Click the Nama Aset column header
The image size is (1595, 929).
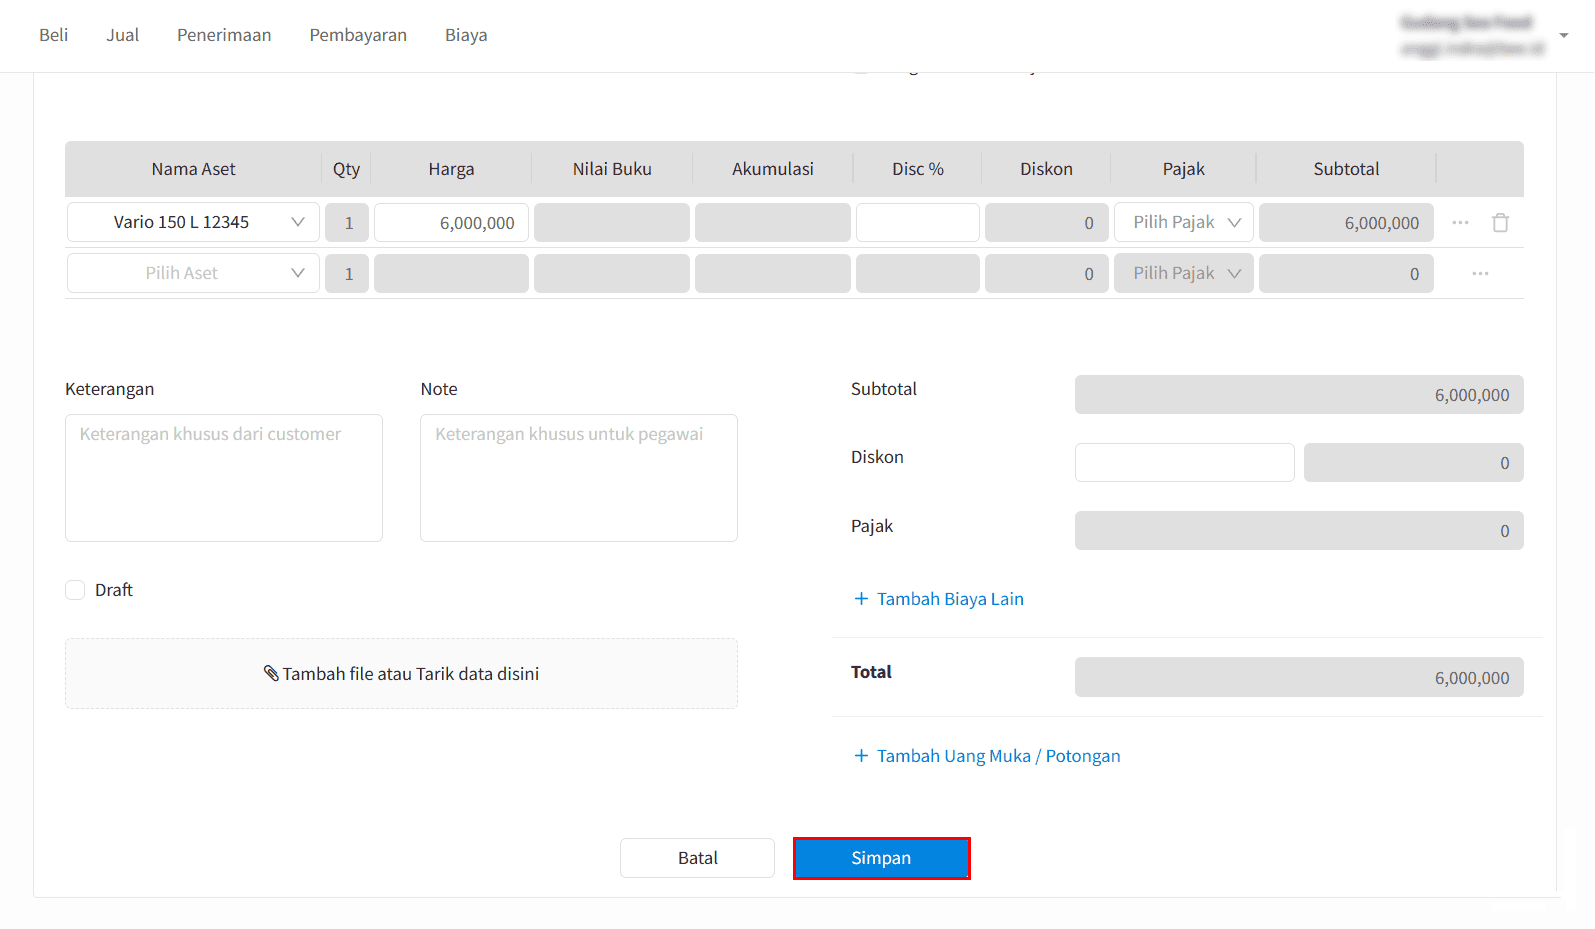pos(193,169)
